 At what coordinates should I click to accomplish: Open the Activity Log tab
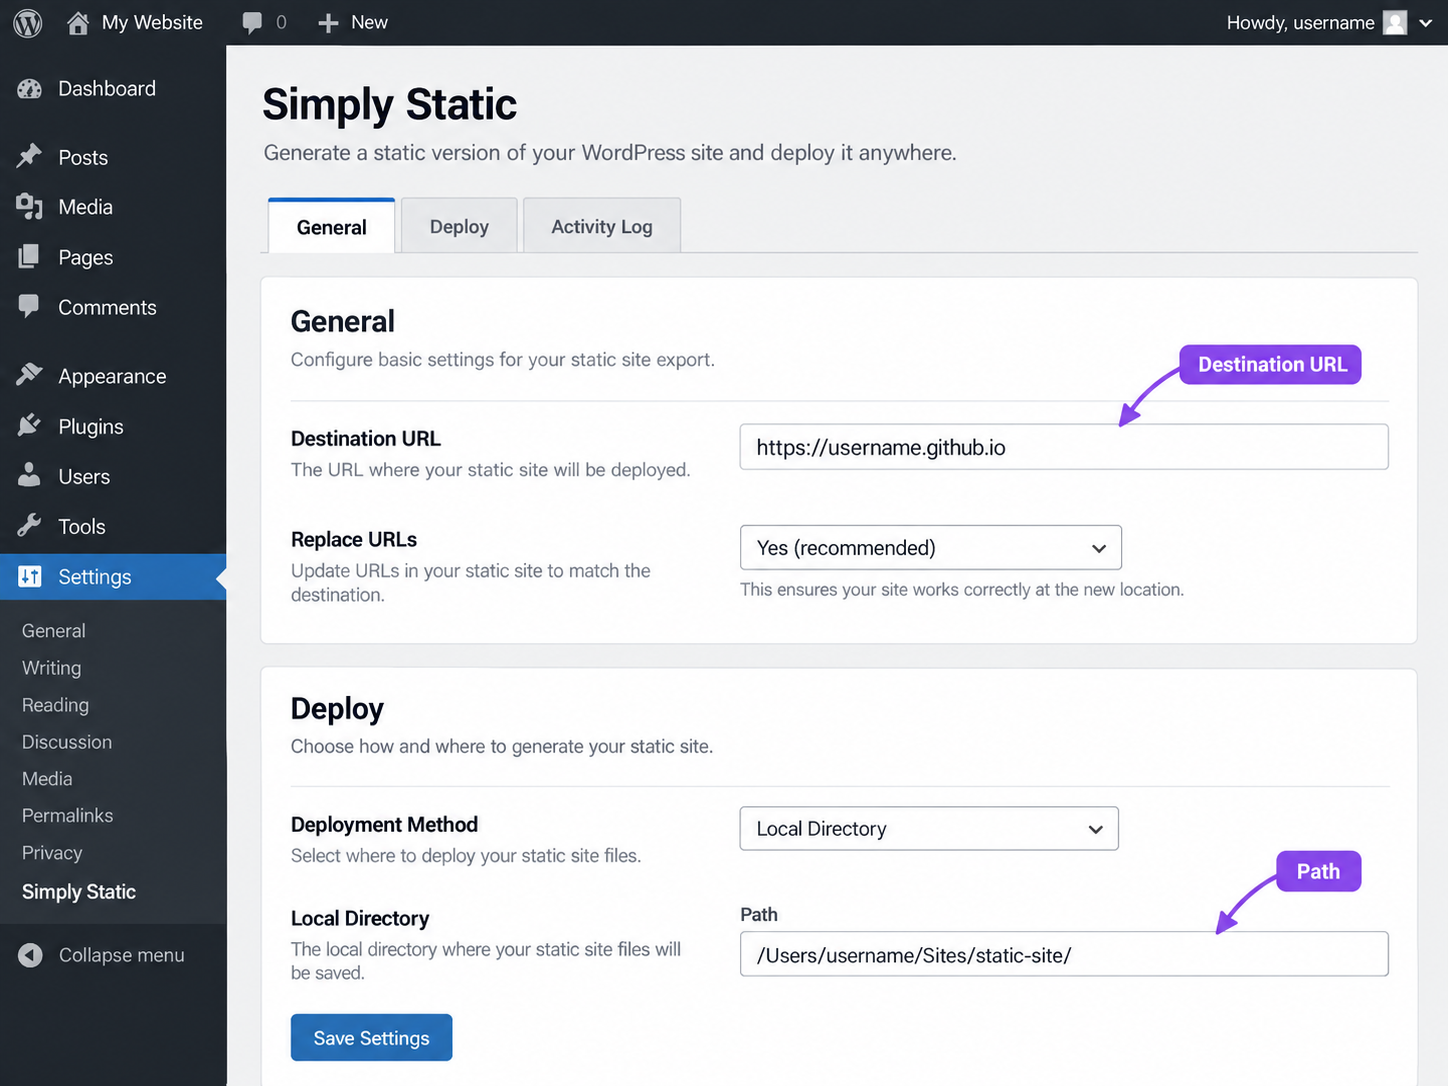click(602, 226)
